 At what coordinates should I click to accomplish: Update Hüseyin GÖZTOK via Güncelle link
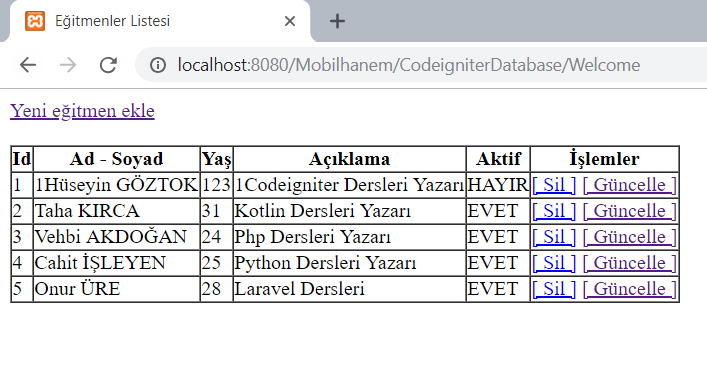click(630, 185)
